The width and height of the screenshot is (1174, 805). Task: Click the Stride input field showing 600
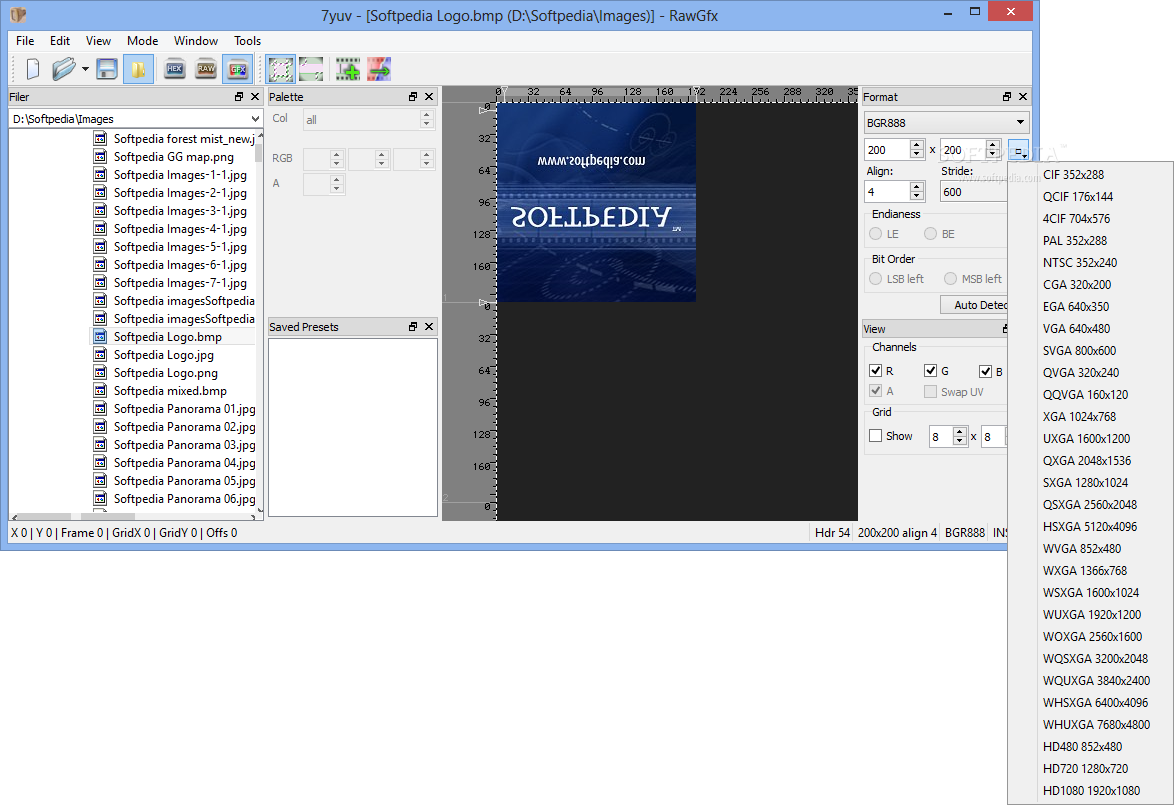pos(973,192)
